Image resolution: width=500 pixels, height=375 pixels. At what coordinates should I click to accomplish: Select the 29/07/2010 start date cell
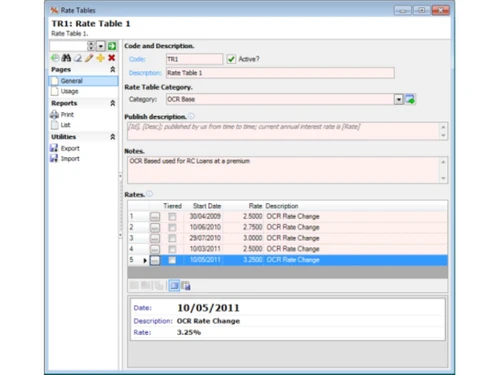coord(205,238)
